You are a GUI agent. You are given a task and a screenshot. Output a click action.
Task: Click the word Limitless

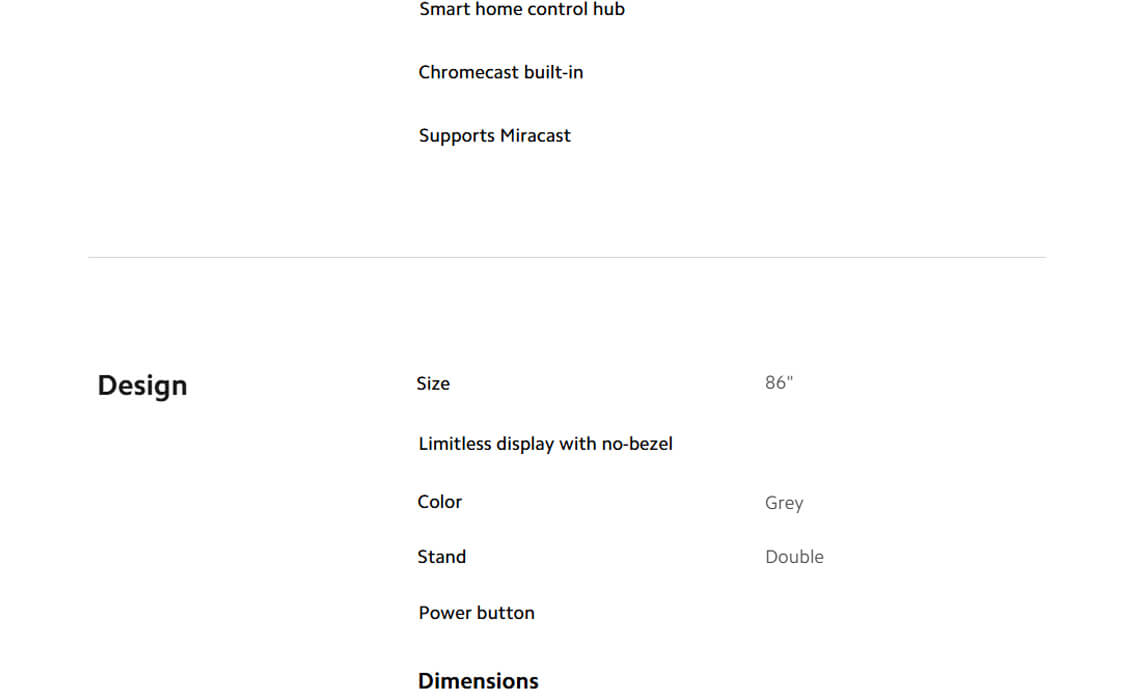(455, 444)
